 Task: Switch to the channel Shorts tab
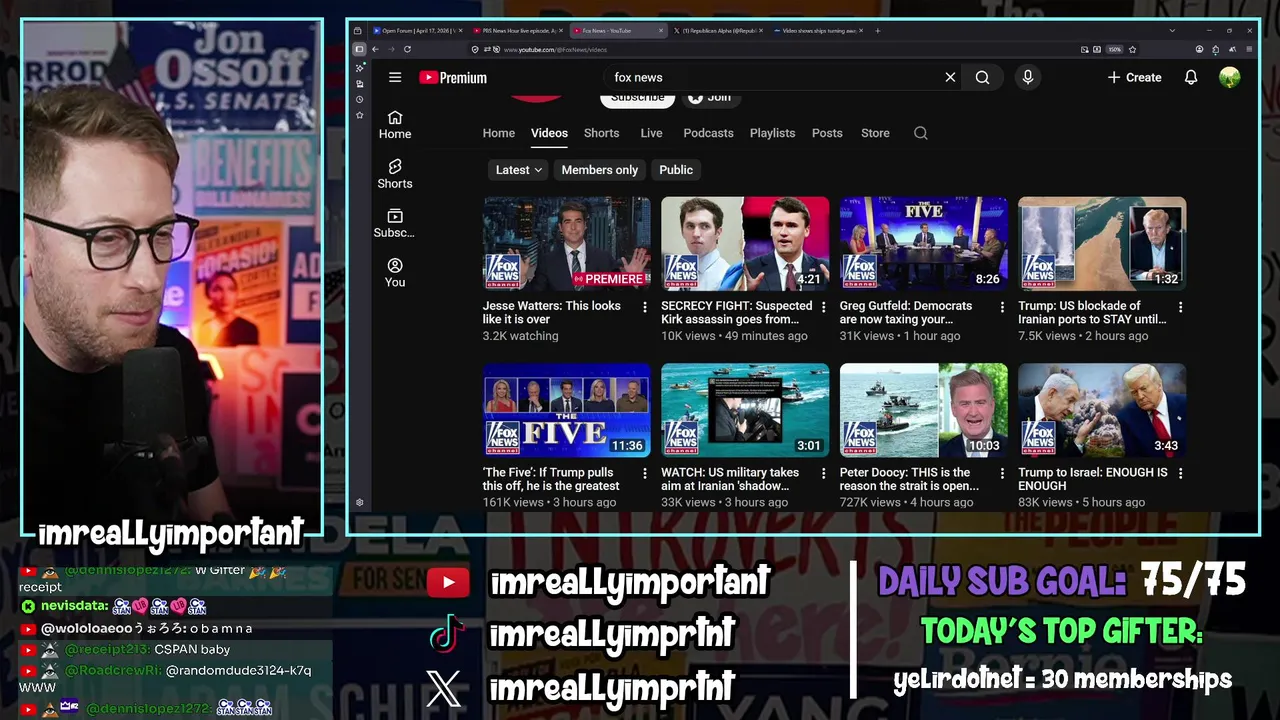[601, 133]
